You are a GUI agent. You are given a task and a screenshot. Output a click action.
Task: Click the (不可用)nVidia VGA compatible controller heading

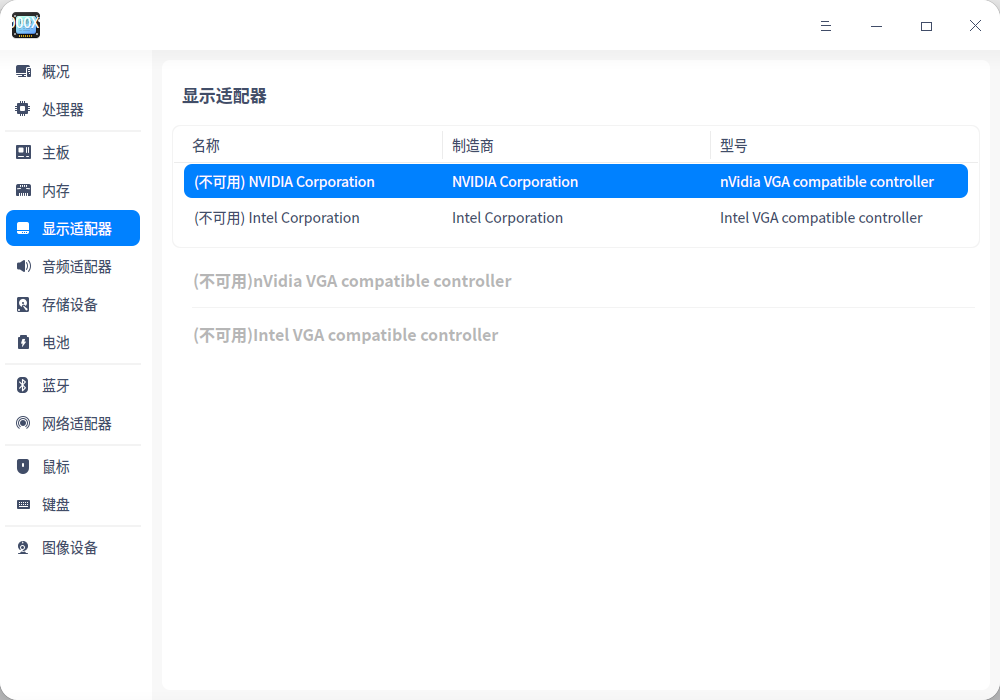(352, 281)
